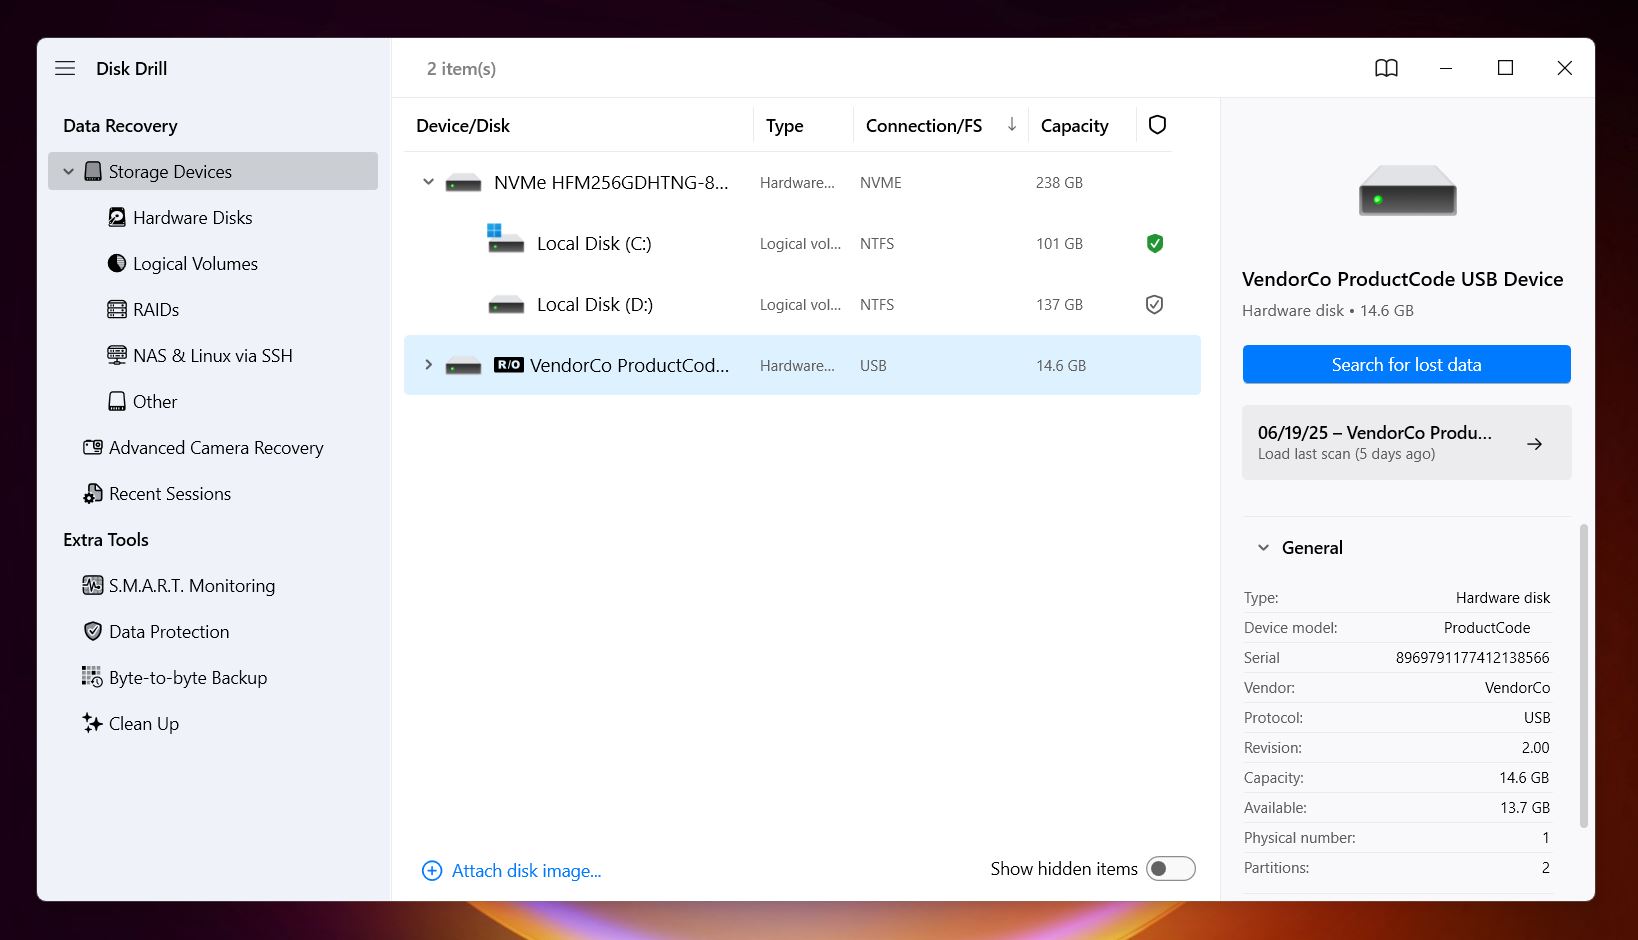Click the Other devices icon
Image resolution: width=1638 pixels, height=940 pixels.
117,401
